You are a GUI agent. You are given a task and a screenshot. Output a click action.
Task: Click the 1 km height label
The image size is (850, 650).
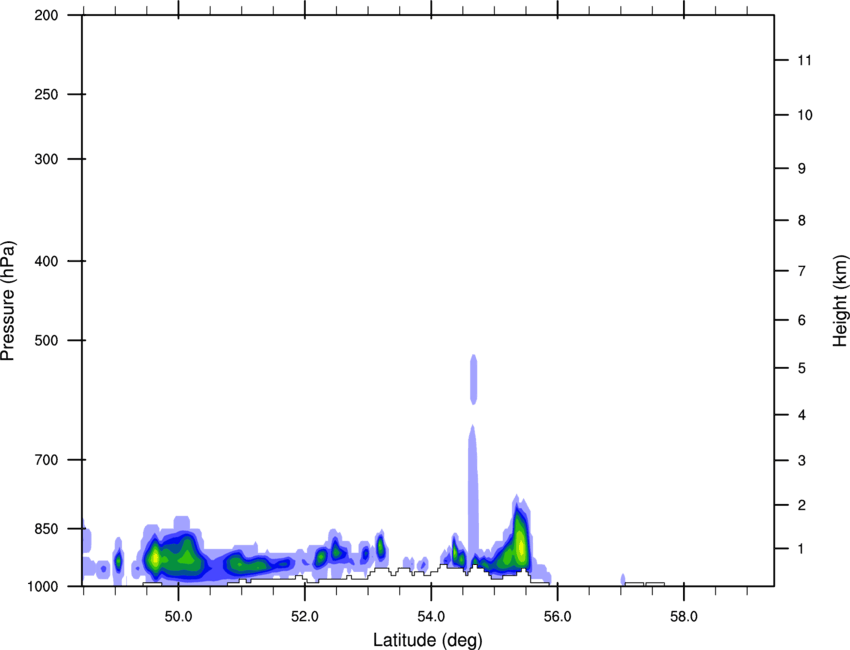pos(802,549)
